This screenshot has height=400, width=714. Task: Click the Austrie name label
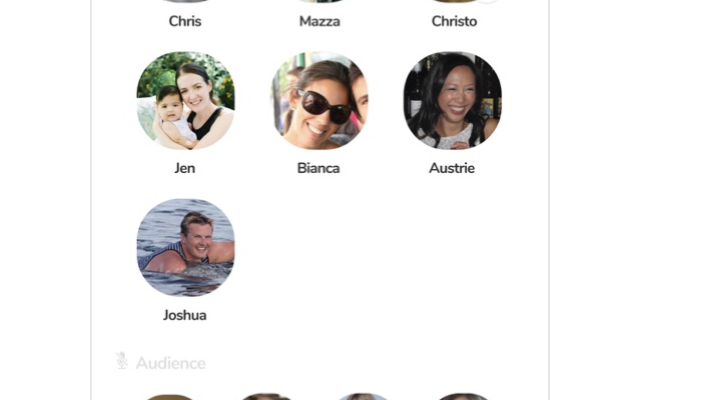tap(452, 168)
